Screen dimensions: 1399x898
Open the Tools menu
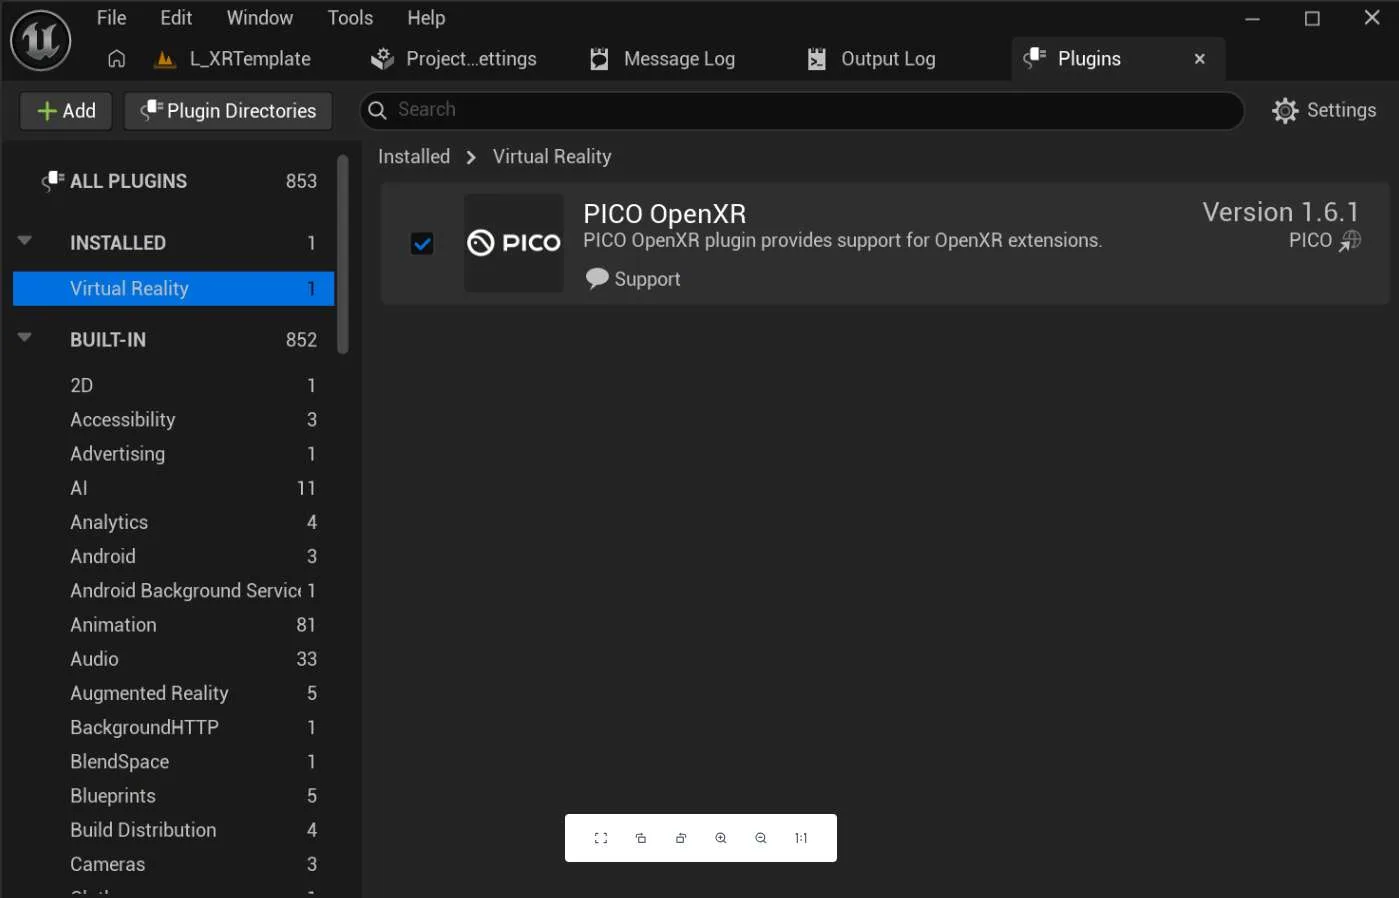click(350, 18)
